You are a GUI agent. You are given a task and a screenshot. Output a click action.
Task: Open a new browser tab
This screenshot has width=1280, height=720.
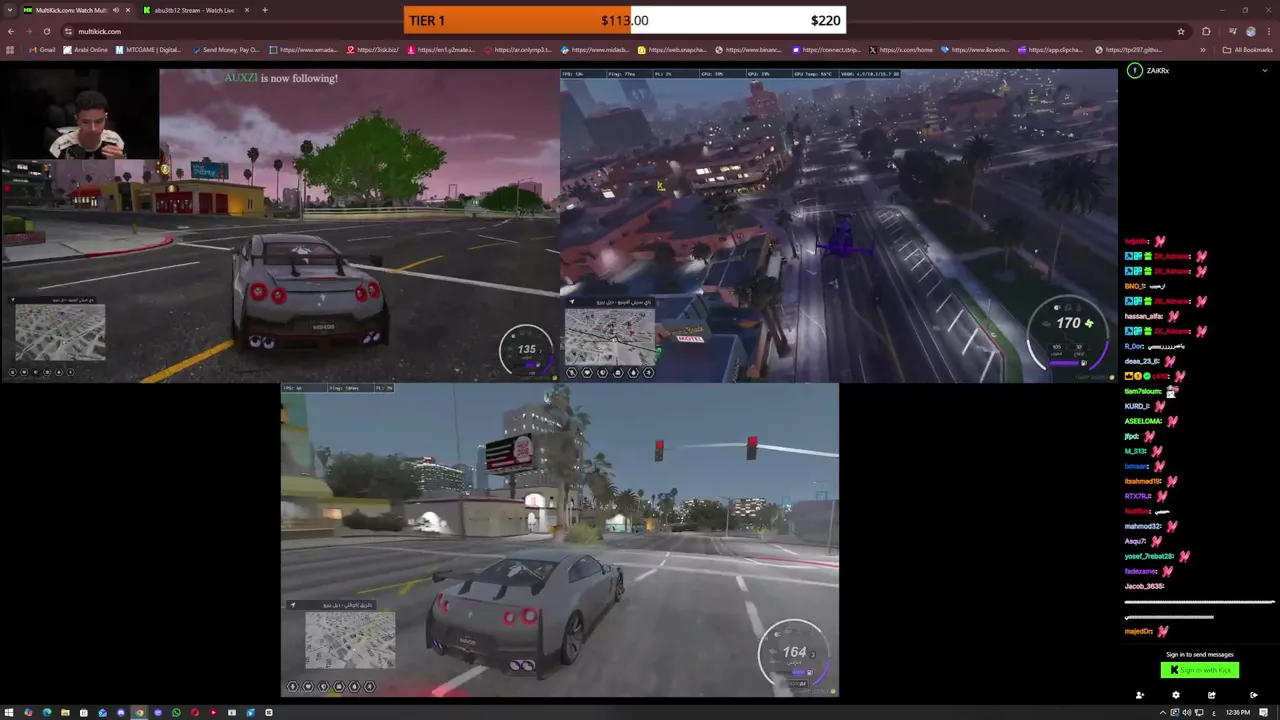(x=265, y=10)
